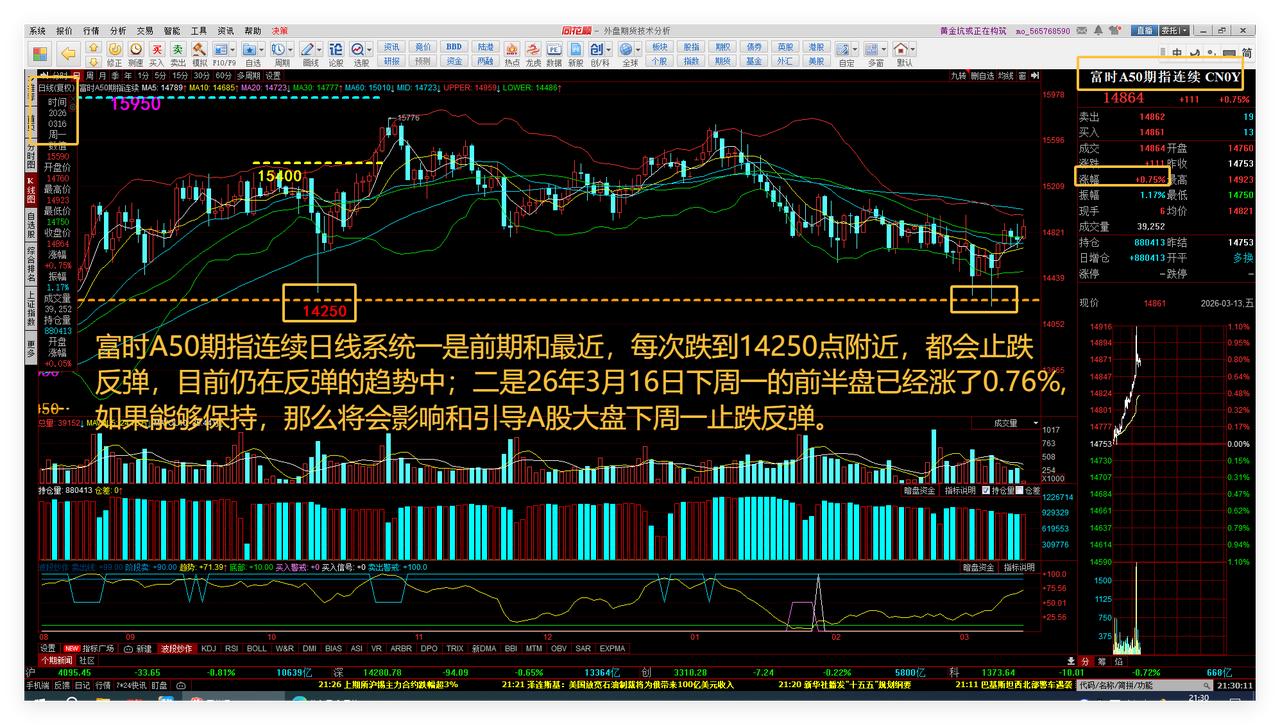Click the 基金 toolbar button
This screenshot has height=725, width=1280.
click(753, 61)
